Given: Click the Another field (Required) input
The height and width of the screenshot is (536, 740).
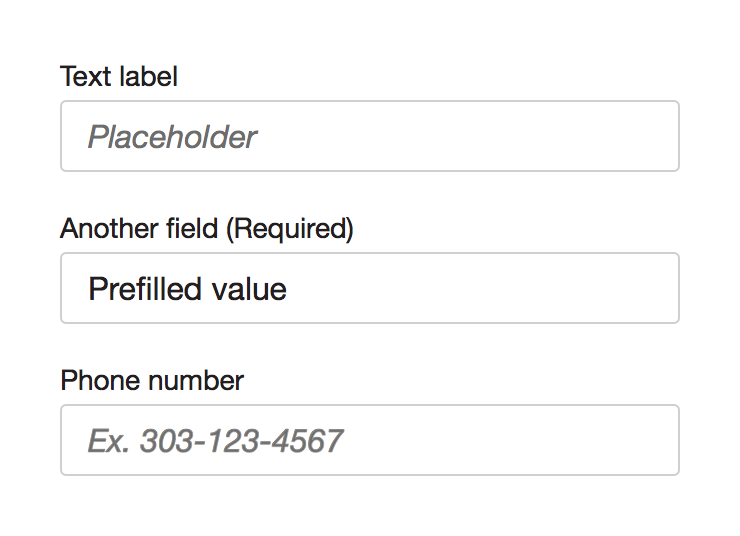Looking at the screenshot, I should [370, 288].
